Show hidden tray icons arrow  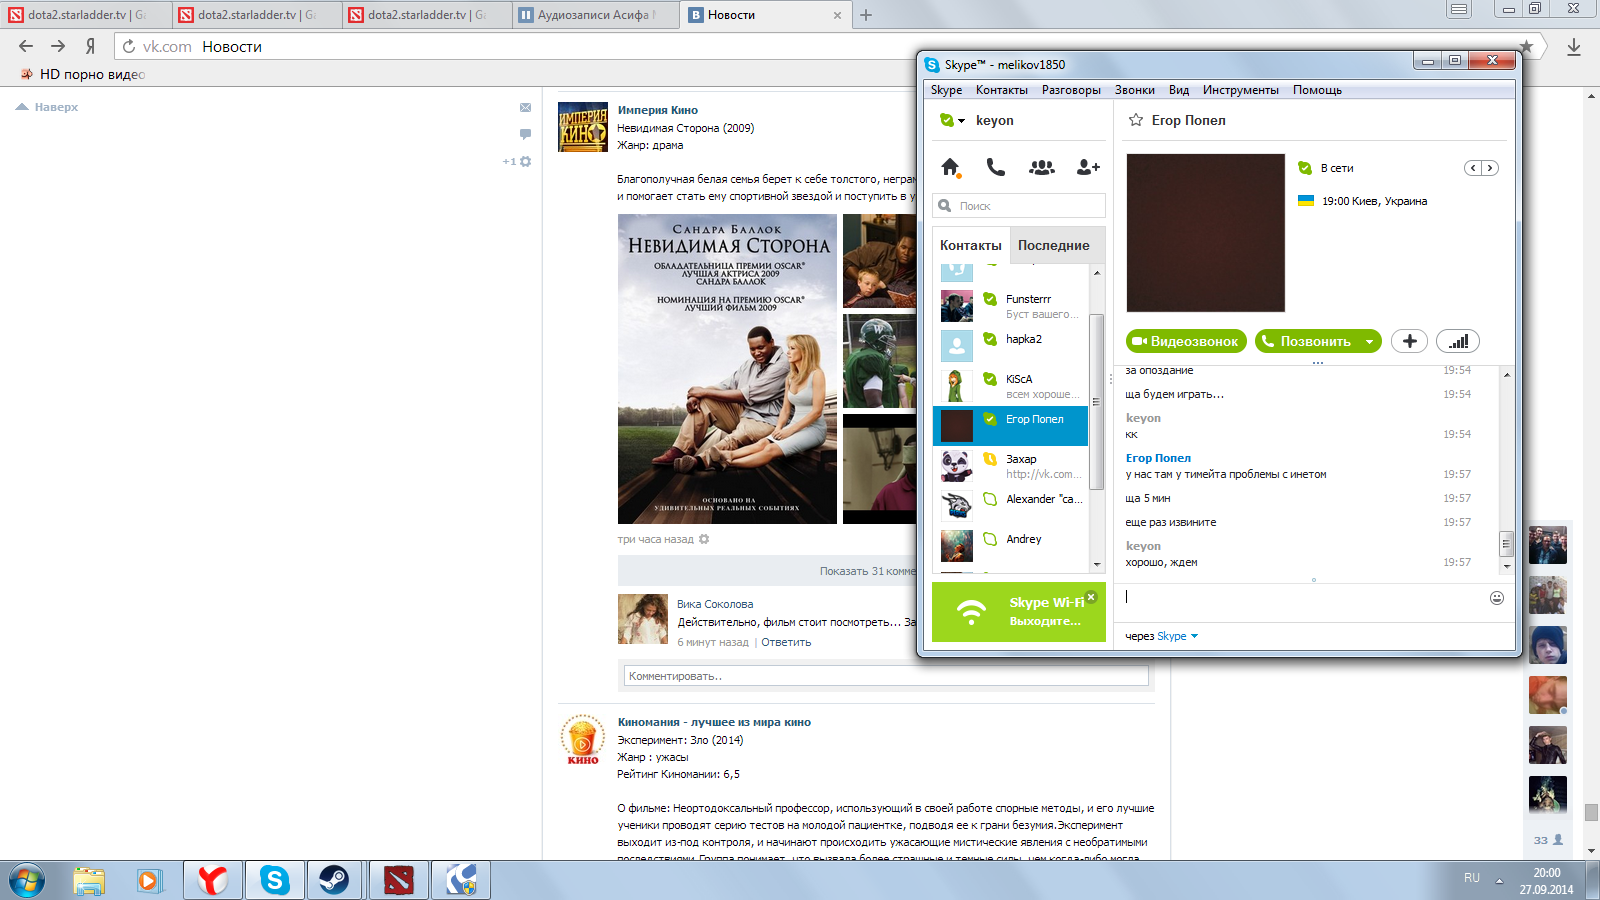point(1499,880)
